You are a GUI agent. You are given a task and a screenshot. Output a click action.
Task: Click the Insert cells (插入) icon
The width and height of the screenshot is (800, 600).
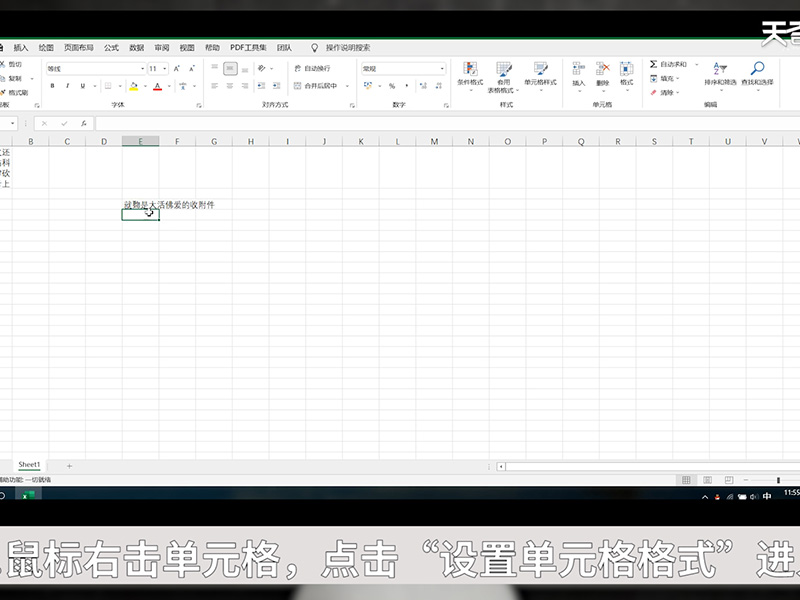(578, 68)
